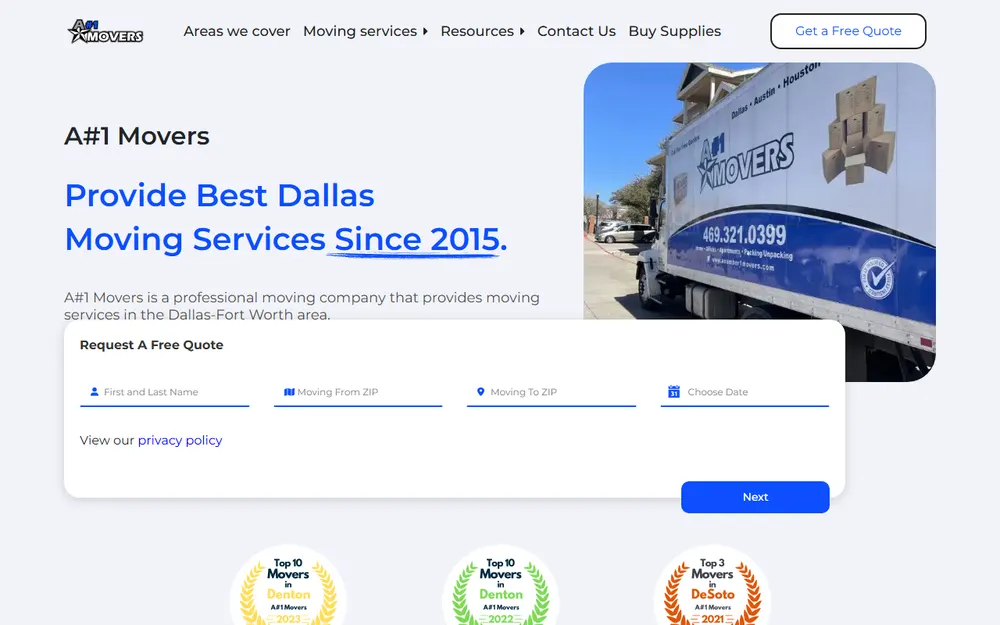Click Get a Free Quote button
Screen dimensions: 1000x625
848,31
